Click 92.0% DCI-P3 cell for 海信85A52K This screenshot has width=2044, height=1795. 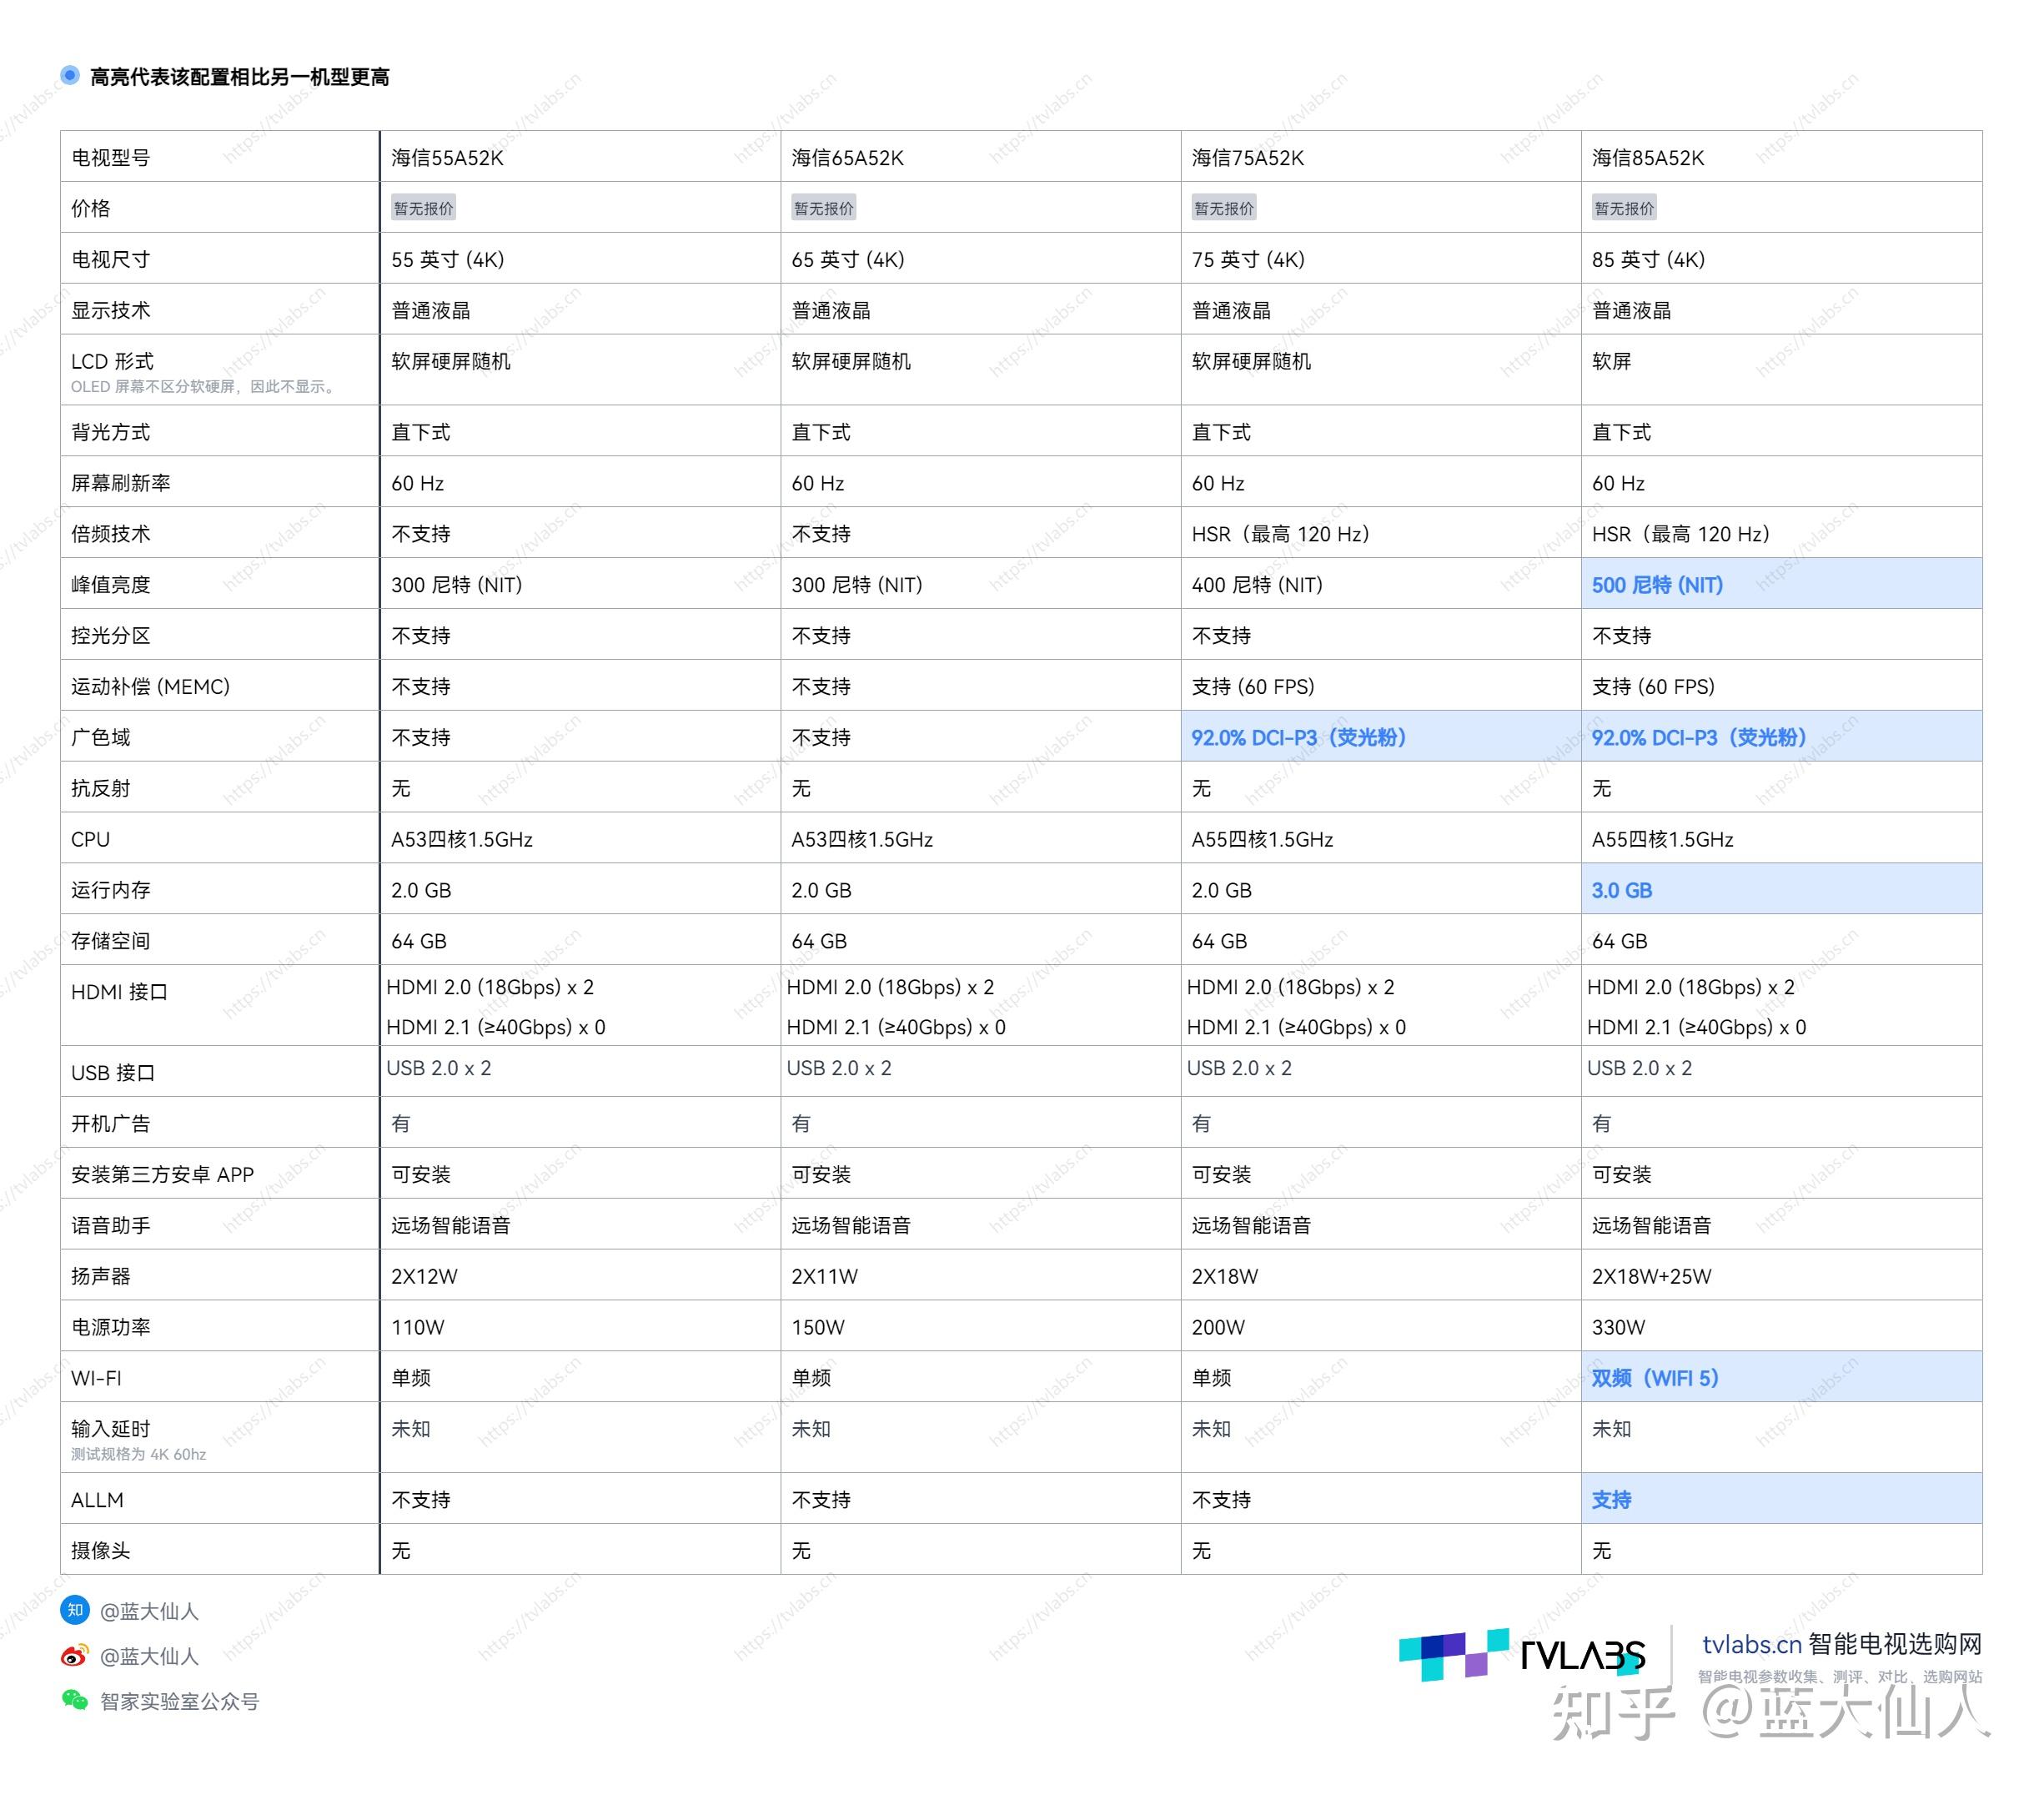(1781, 737)
